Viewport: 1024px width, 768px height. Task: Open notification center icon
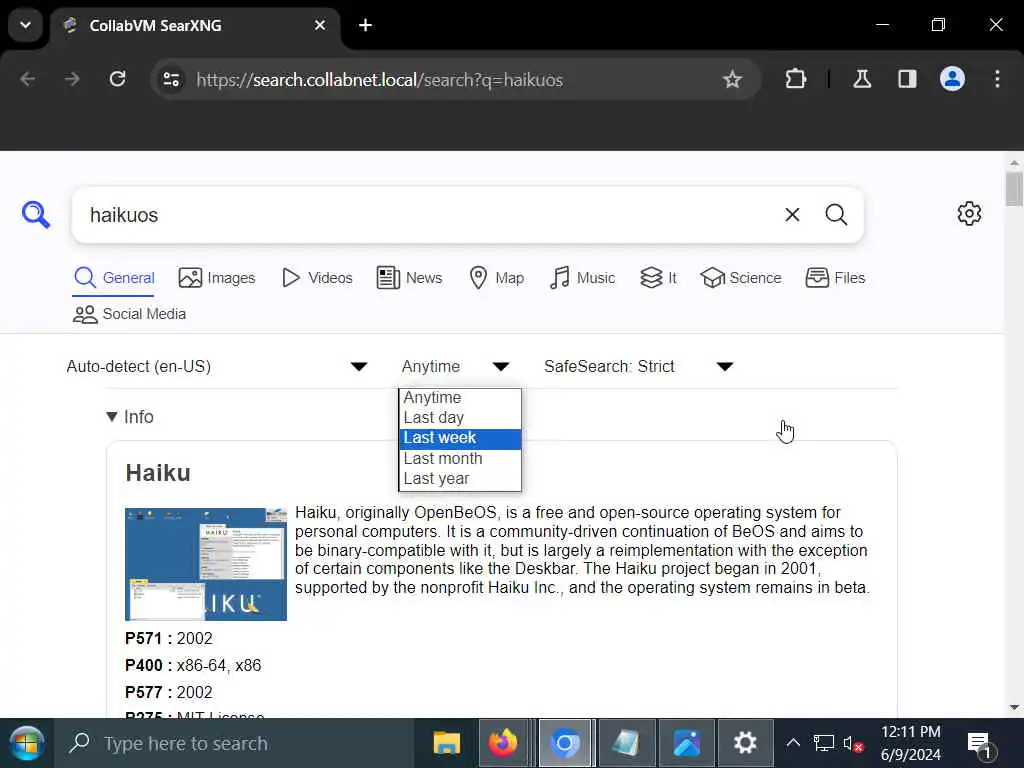980,744
